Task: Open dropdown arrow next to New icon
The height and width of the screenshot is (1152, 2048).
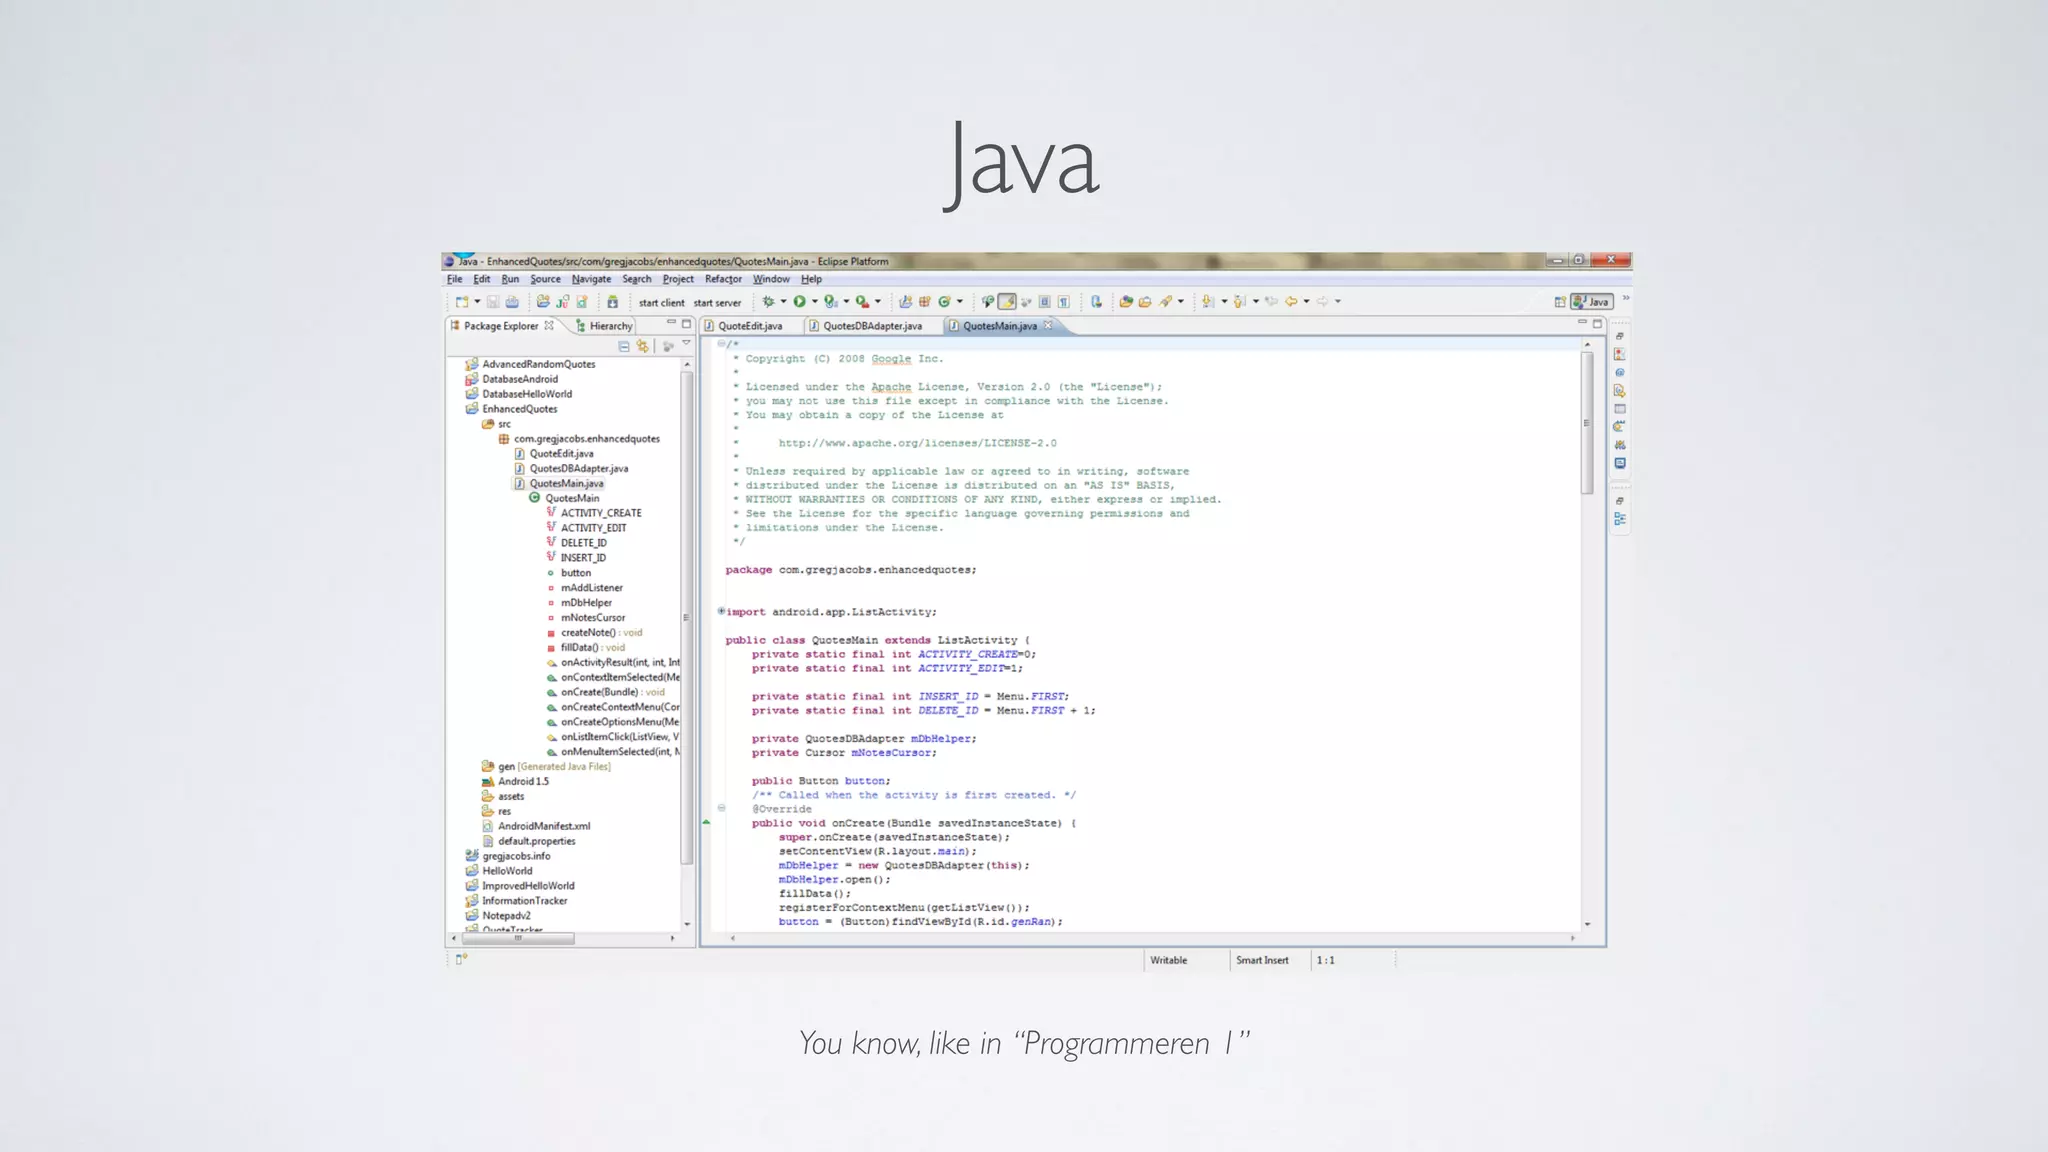Action: click(x=477, y=301)
